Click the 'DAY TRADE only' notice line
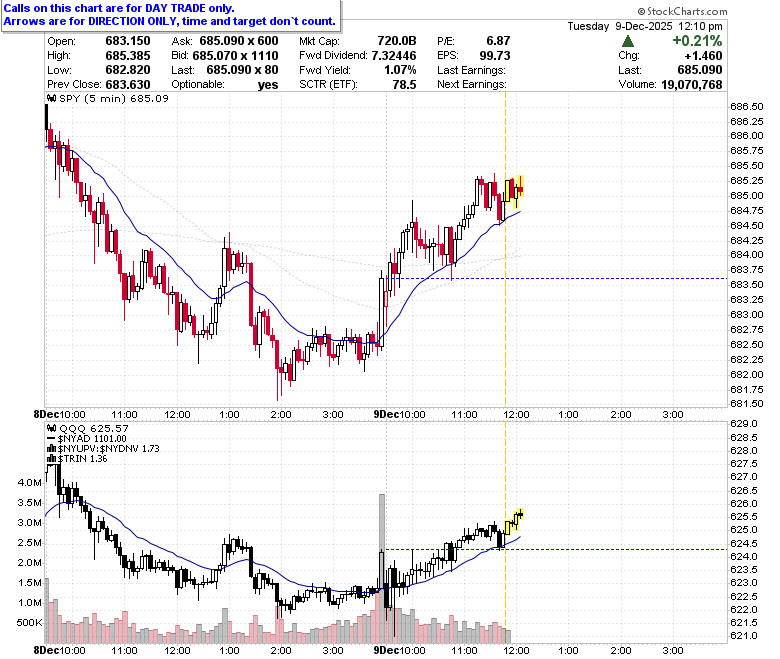This screenshot has width=780, height=659. [119, 8]
